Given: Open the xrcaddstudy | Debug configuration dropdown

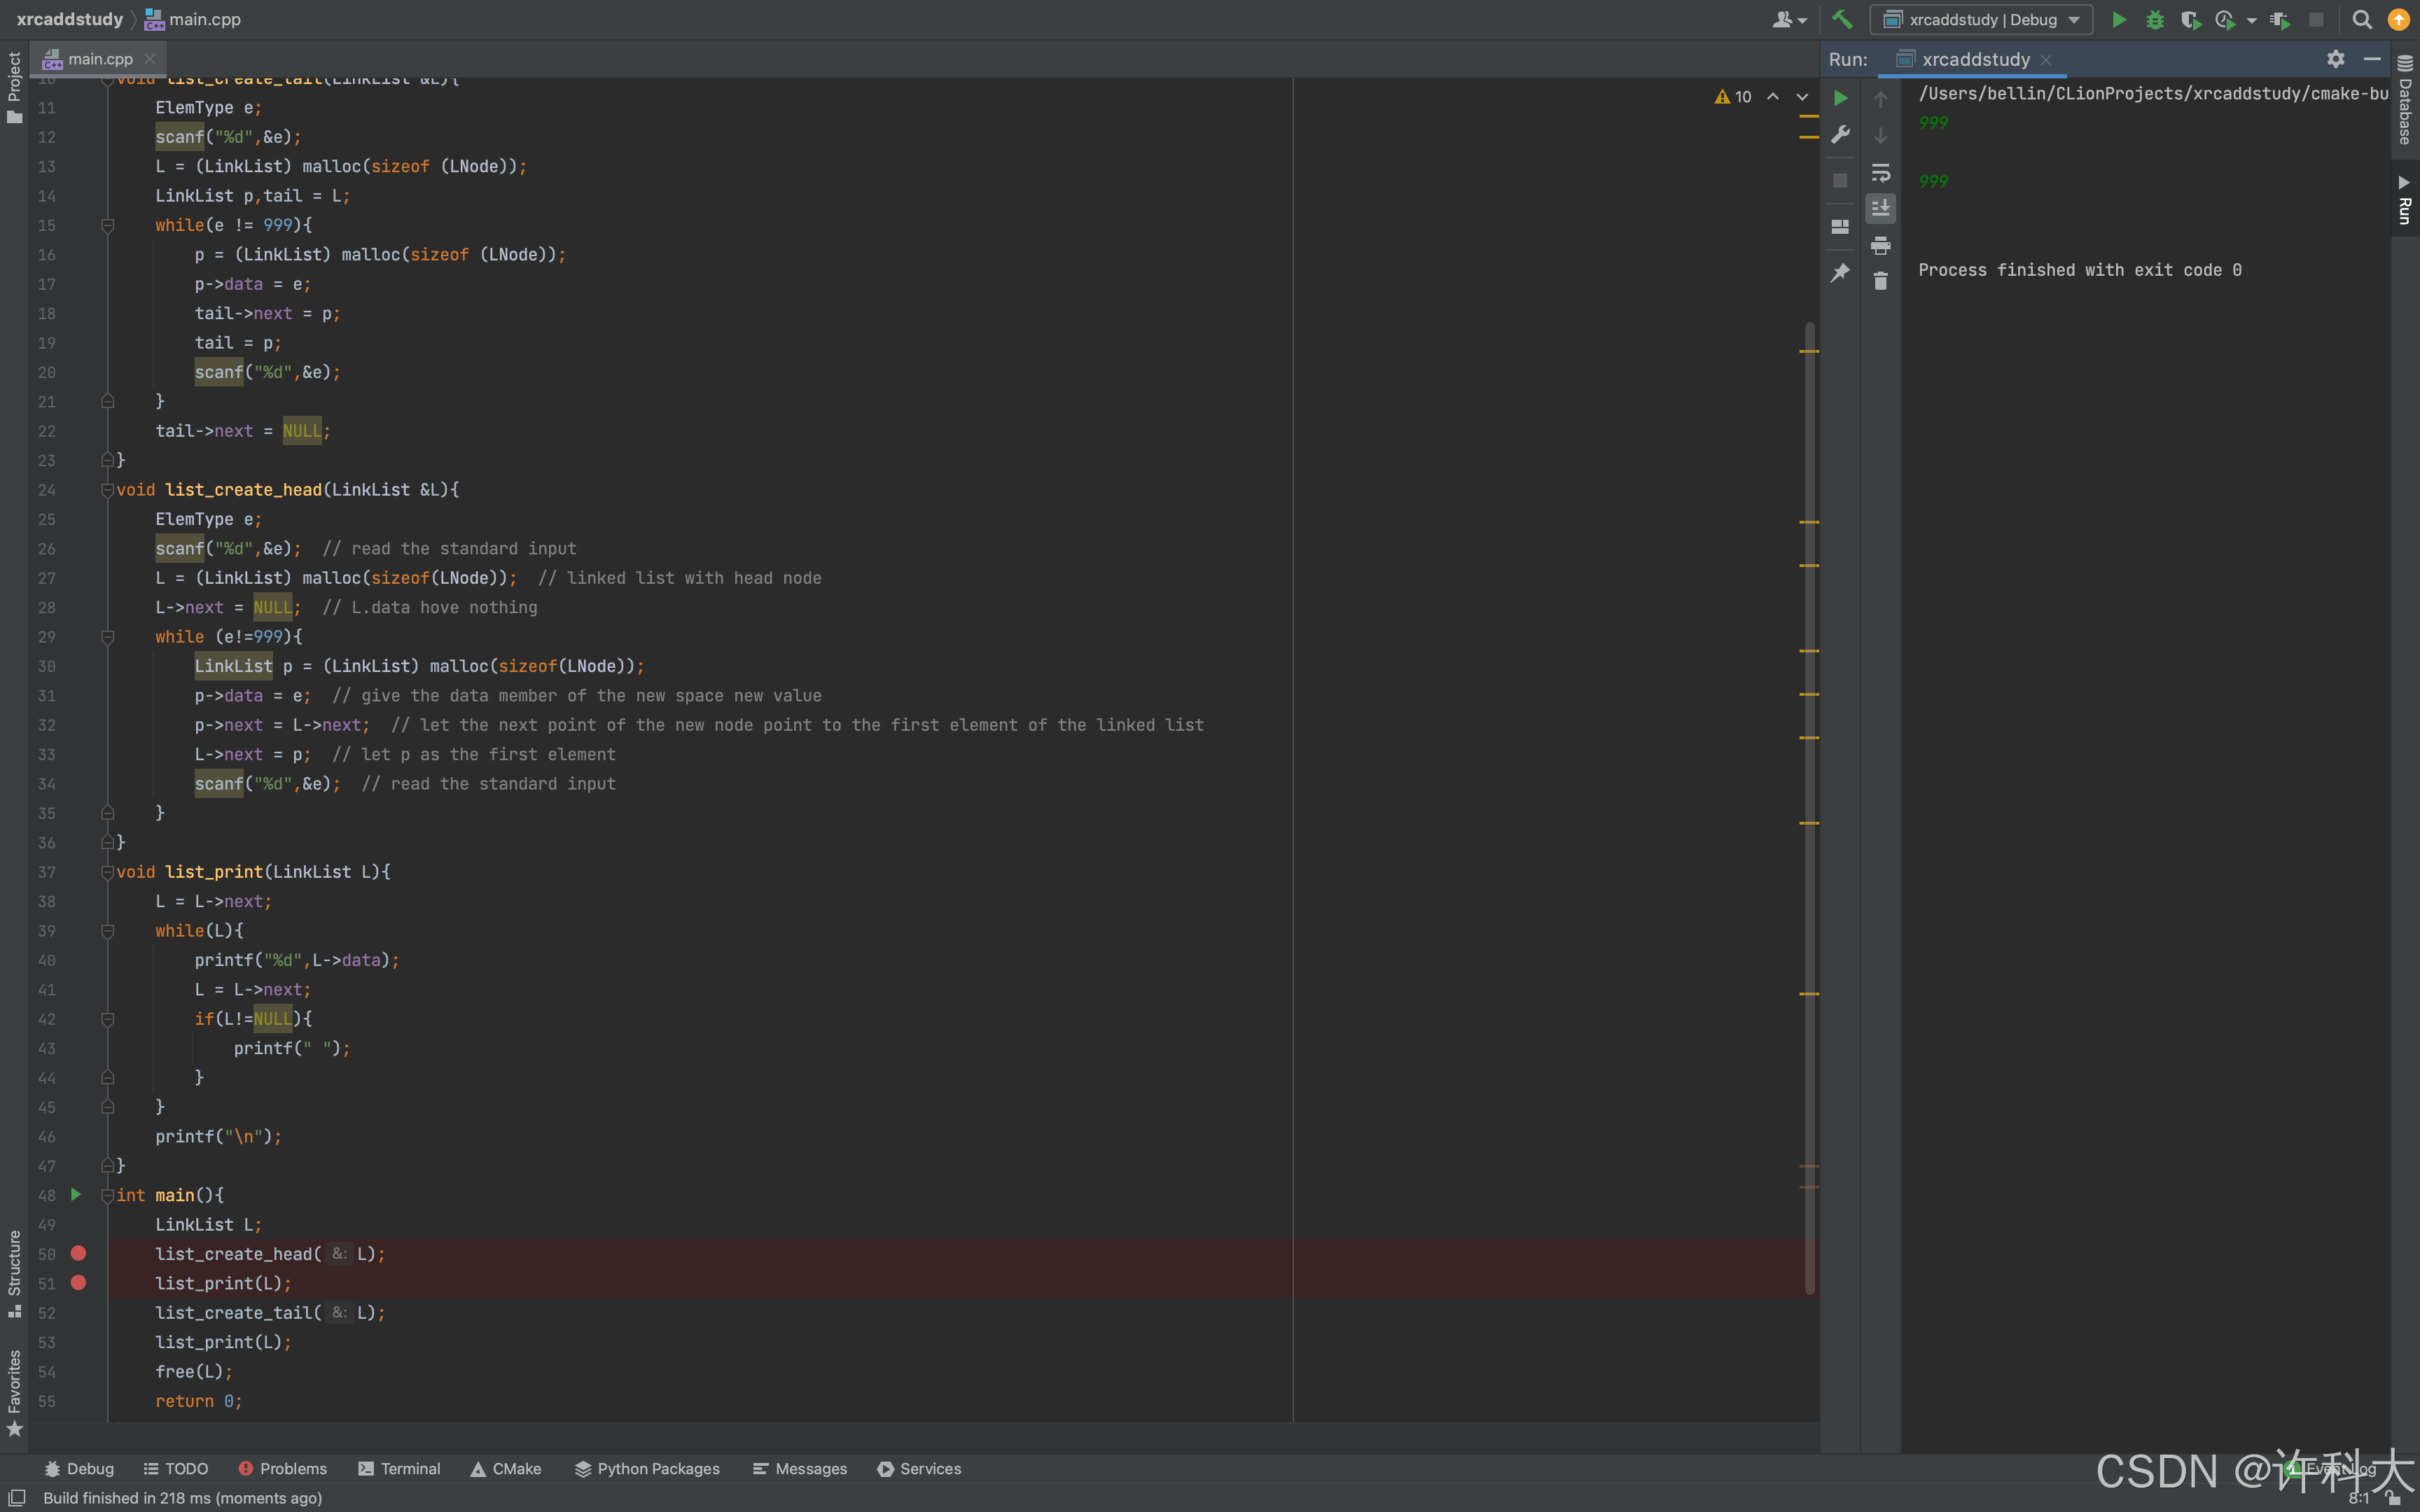Looking at the screenshot, I should click(x=1982, y=19).
